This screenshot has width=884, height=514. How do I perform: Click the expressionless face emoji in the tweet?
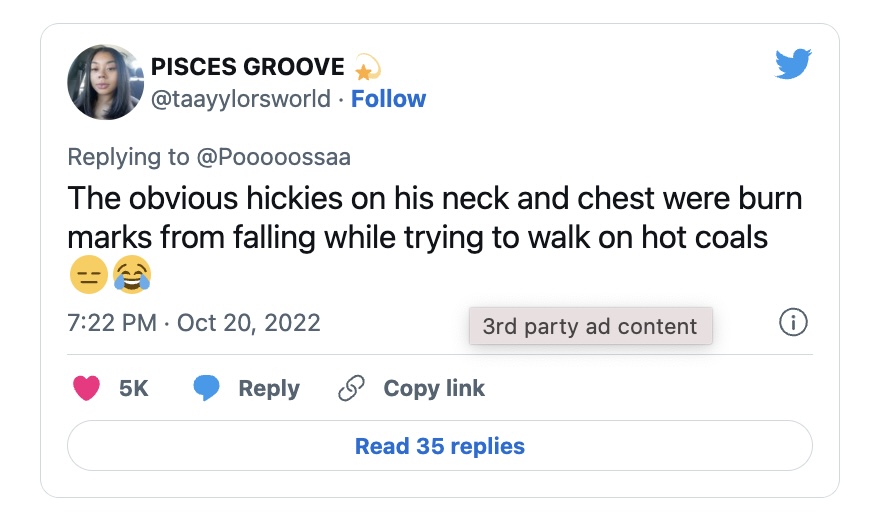pos(88,274)
